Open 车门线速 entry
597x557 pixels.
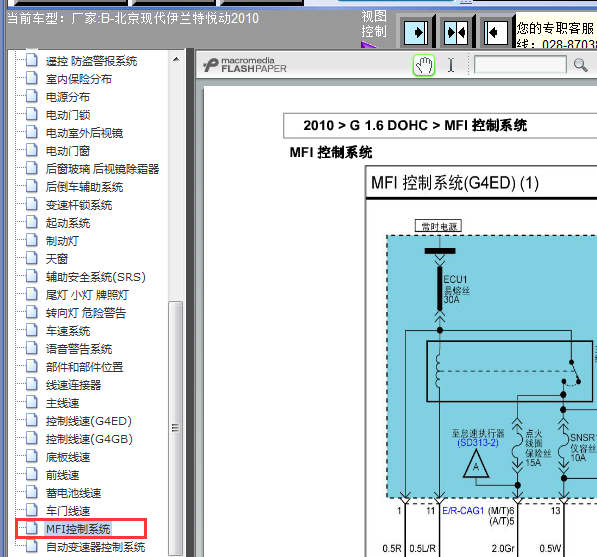pos(68,511)
